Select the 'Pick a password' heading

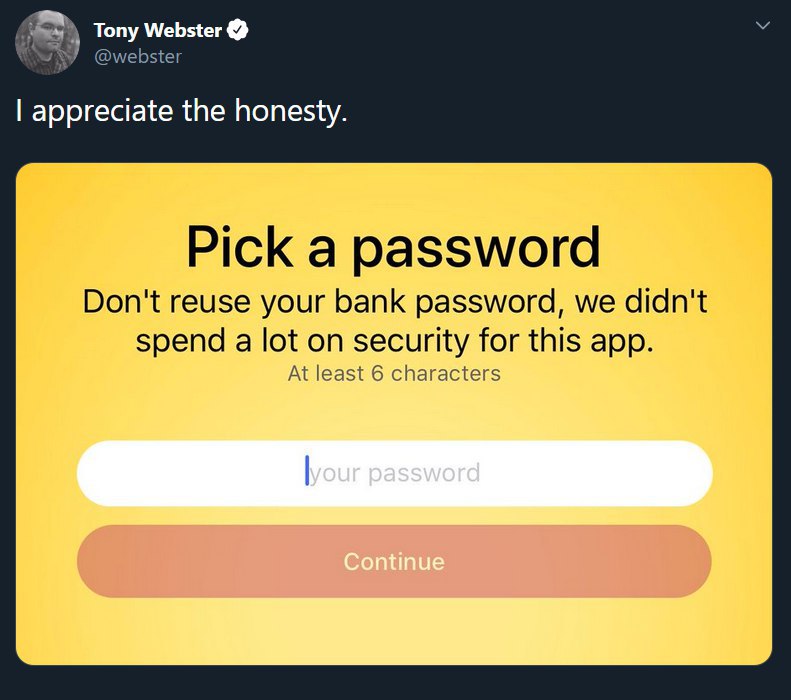[x=393, y=249]
